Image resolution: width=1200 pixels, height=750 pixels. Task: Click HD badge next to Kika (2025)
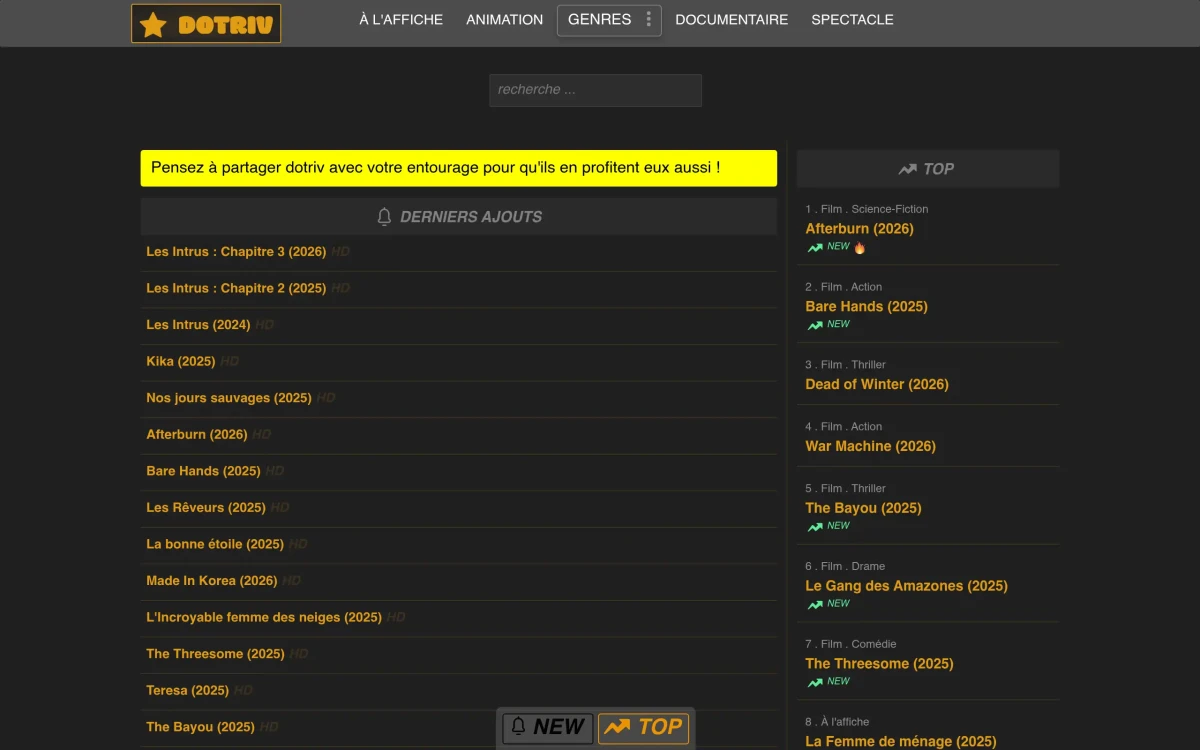229,361
